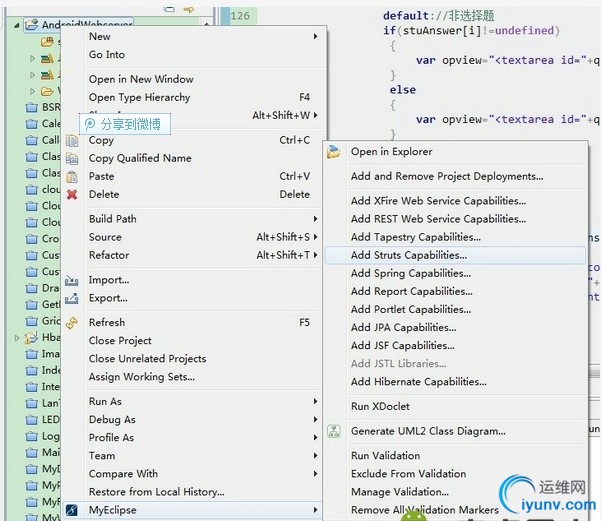The image size is (602, 521).
Task: Choose Add Hibernate Capabilities...
Action: pyautogui.click(x=418, y=382)
